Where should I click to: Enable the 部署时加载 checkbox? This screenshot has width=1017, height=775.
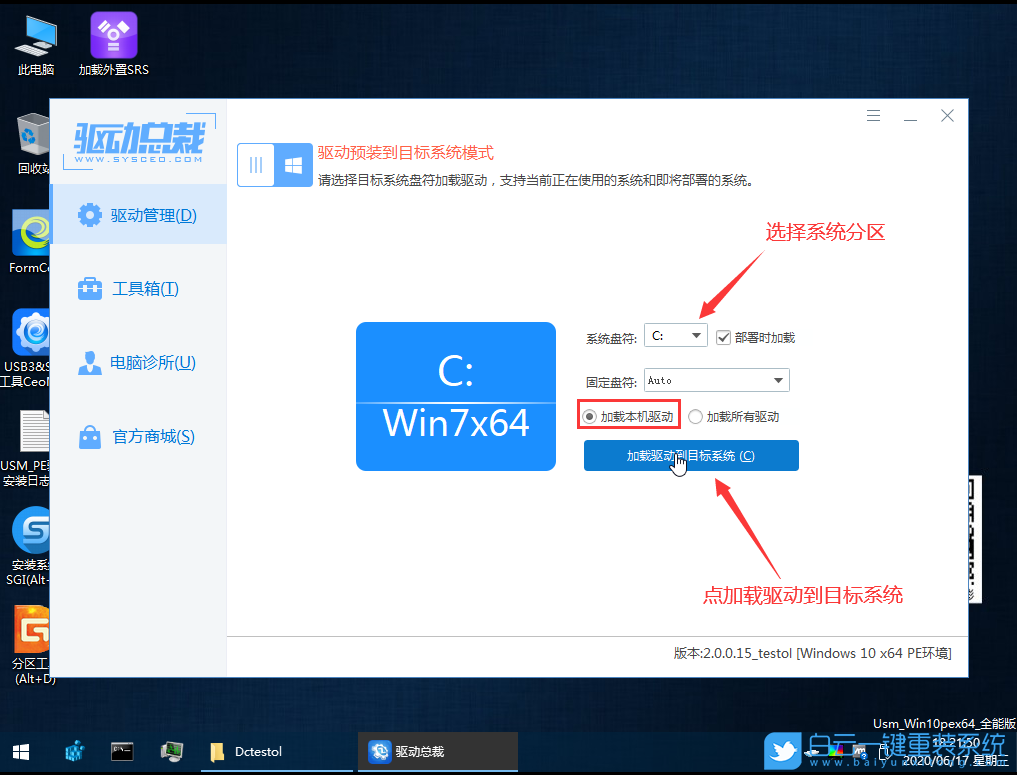coord(723,336)
